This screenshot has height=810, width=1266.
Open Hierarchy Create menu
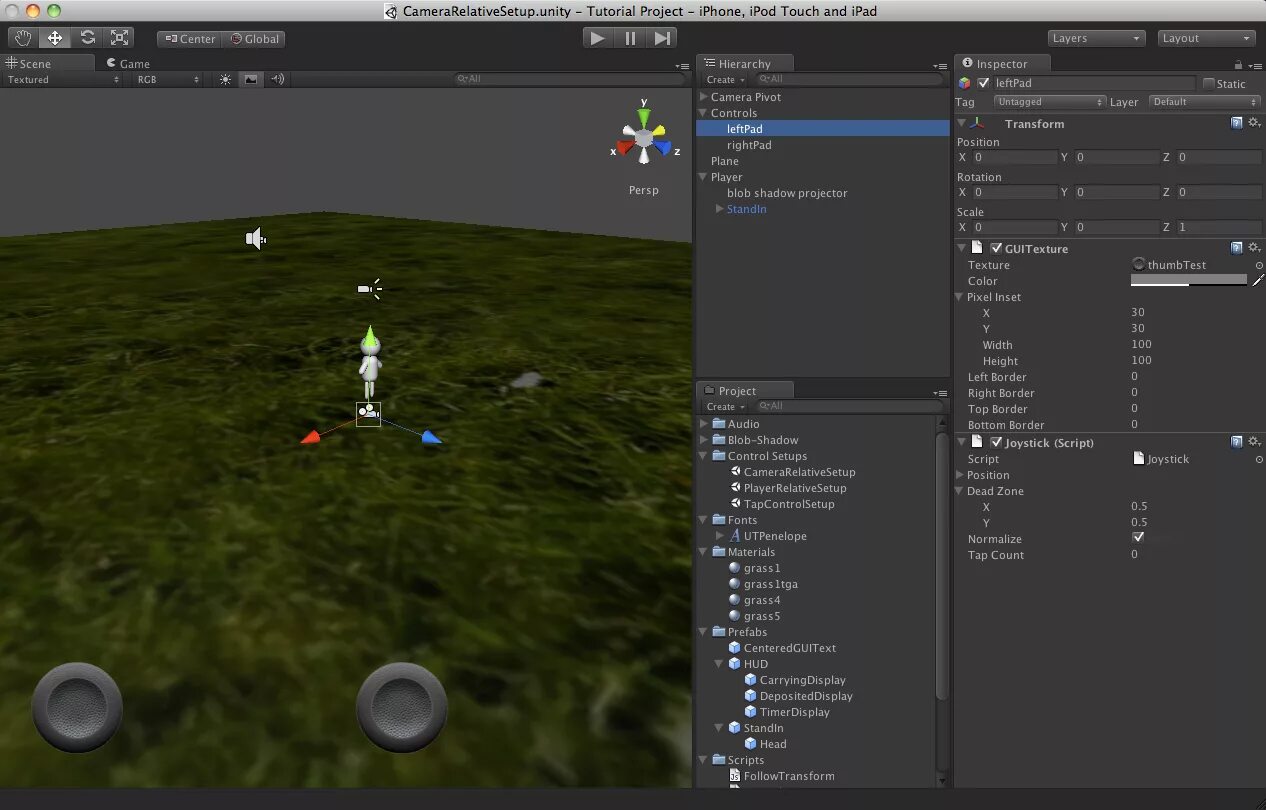[725, 79]
